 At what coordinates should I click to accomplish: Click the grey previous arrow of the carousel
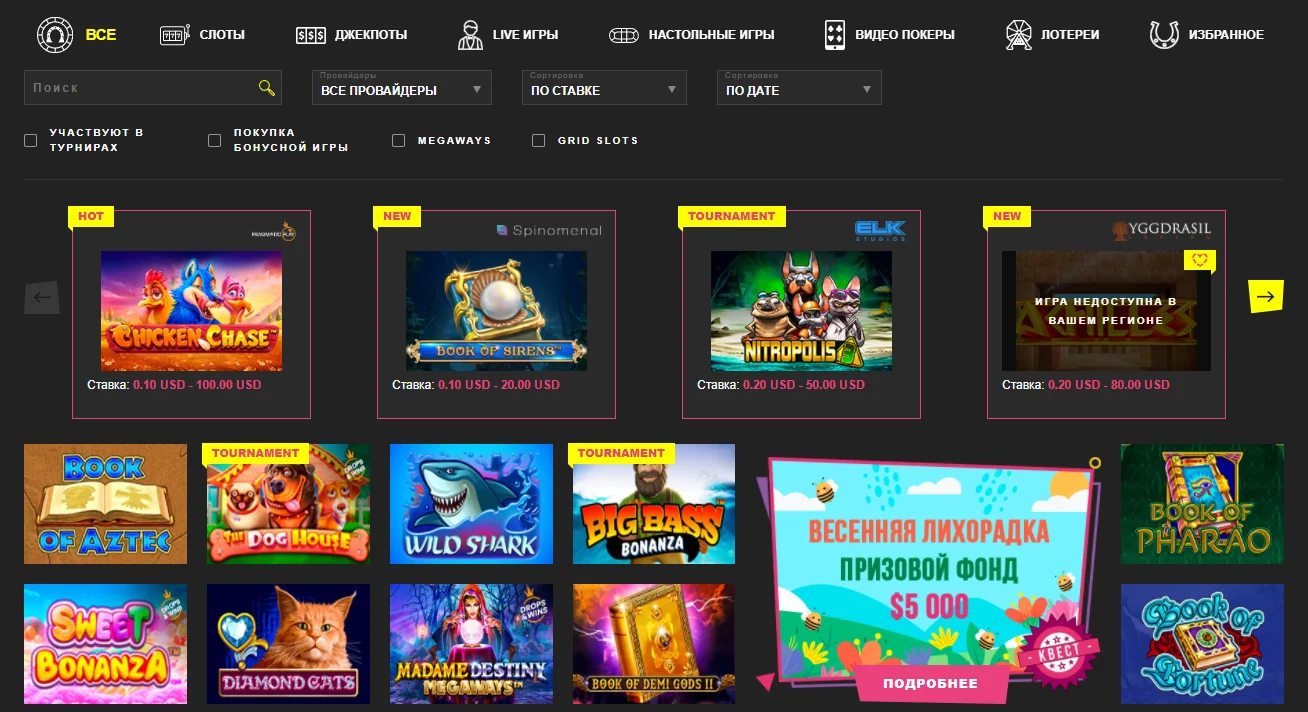click(42, 297)
